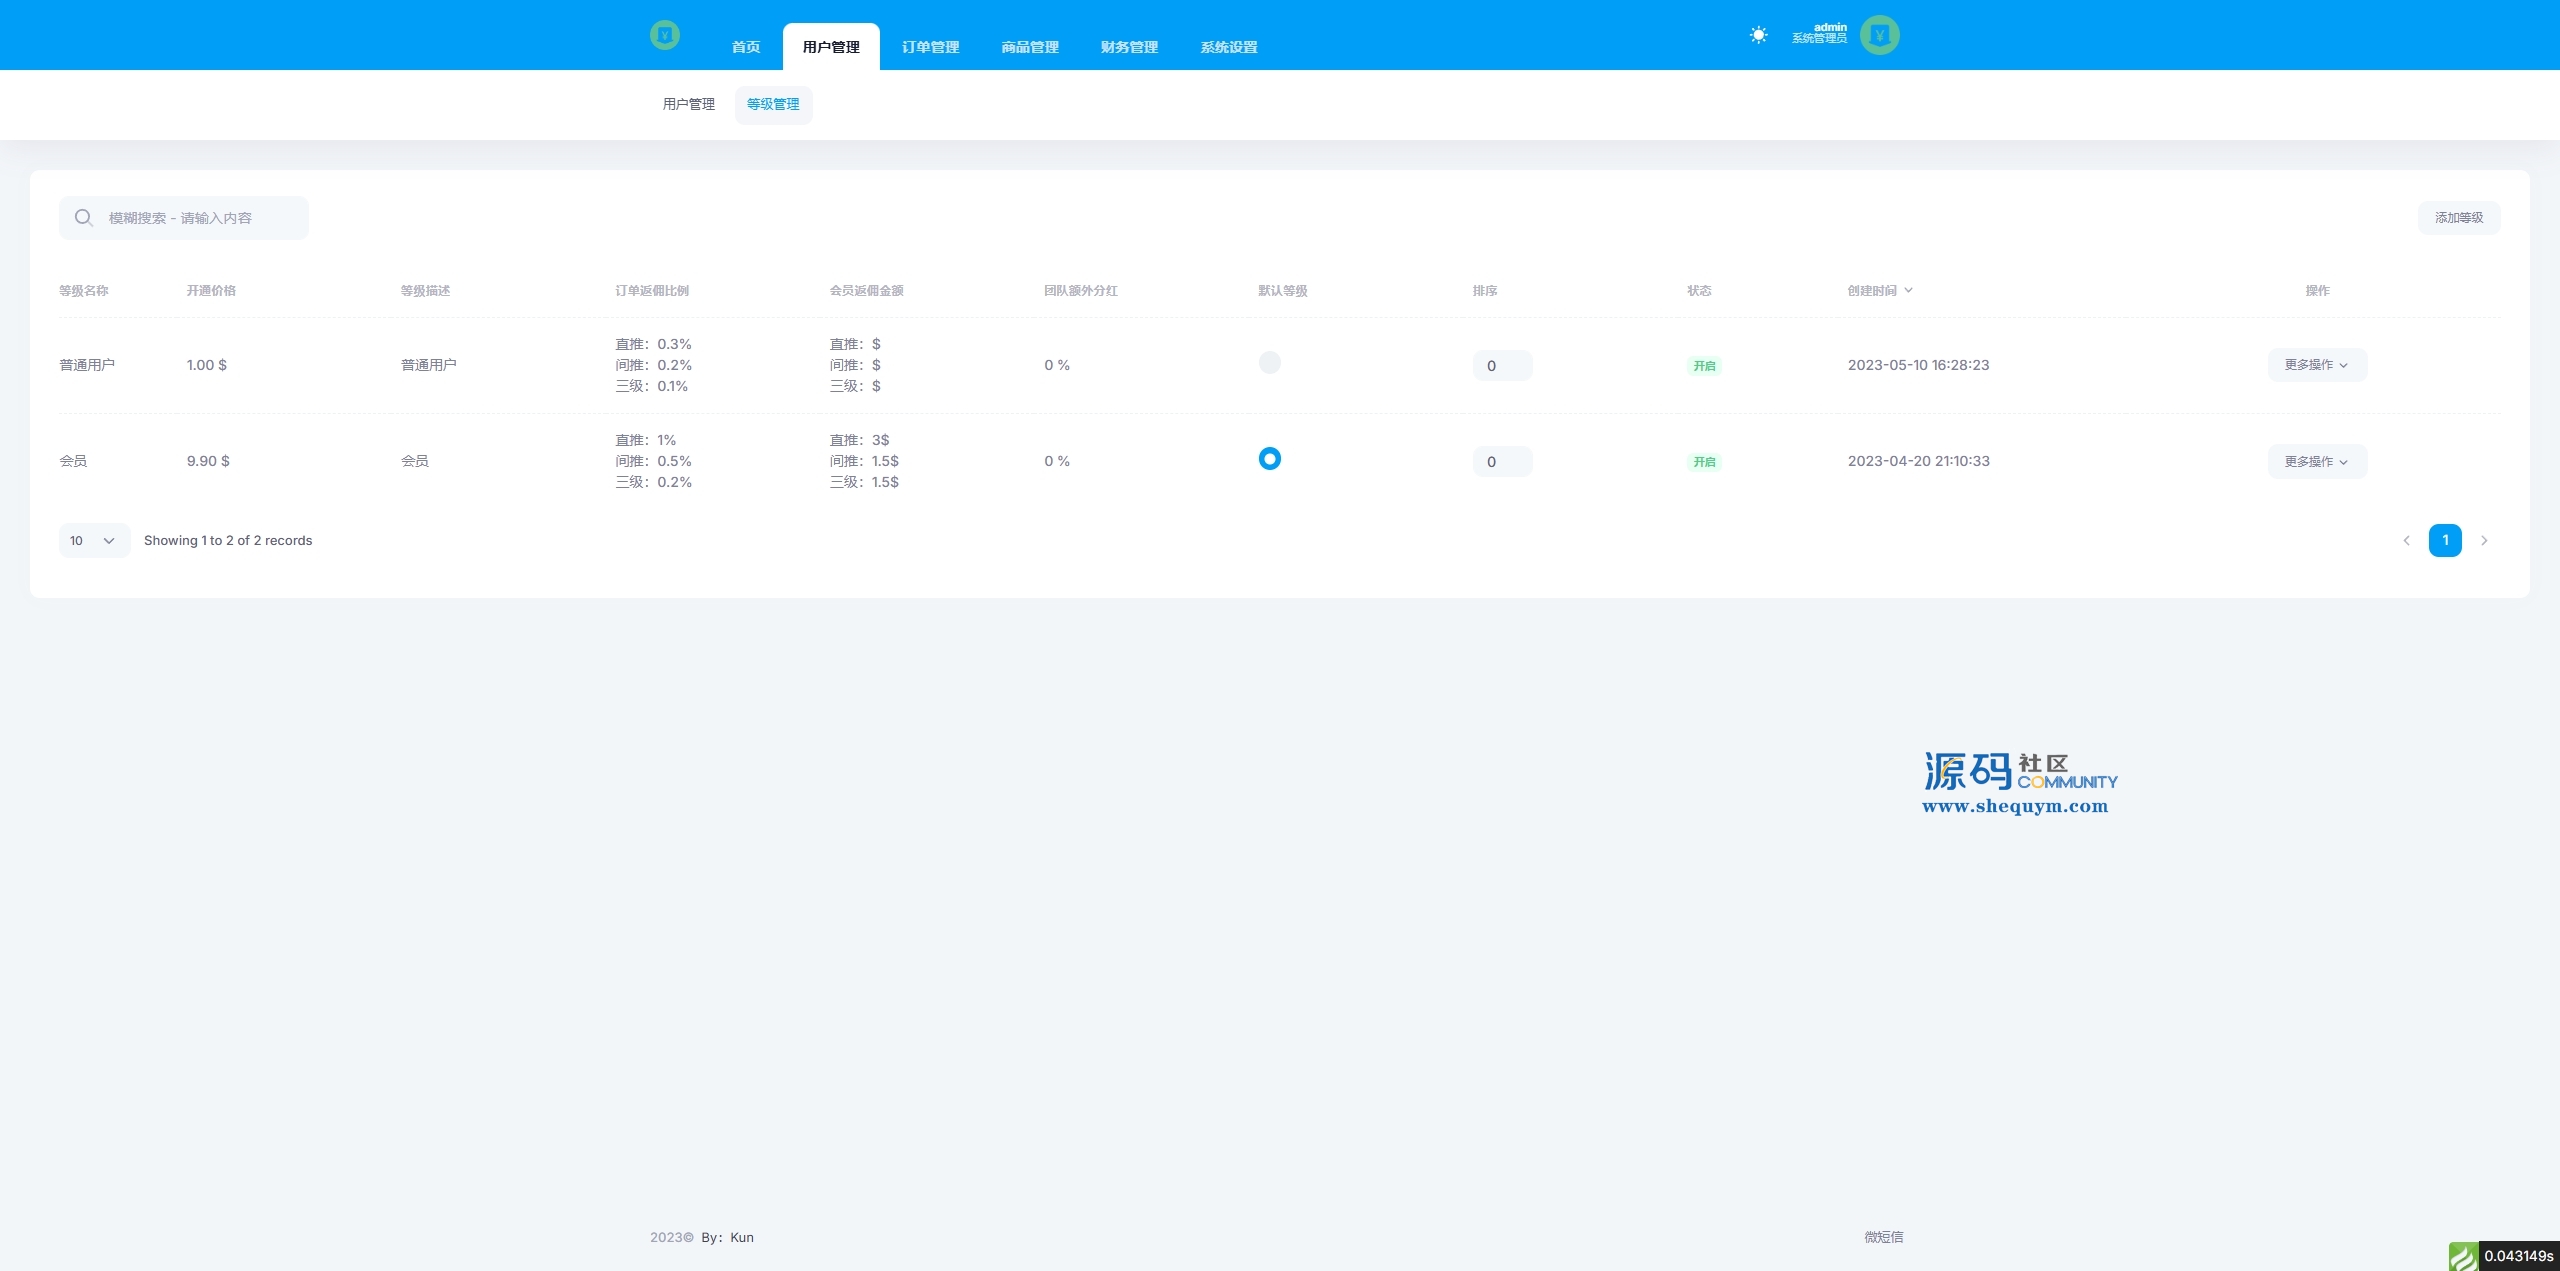Viewport: 2560px width, 1271px height.
Task: Click the 排序 input for 会员 row
Action: point(1501,462)
